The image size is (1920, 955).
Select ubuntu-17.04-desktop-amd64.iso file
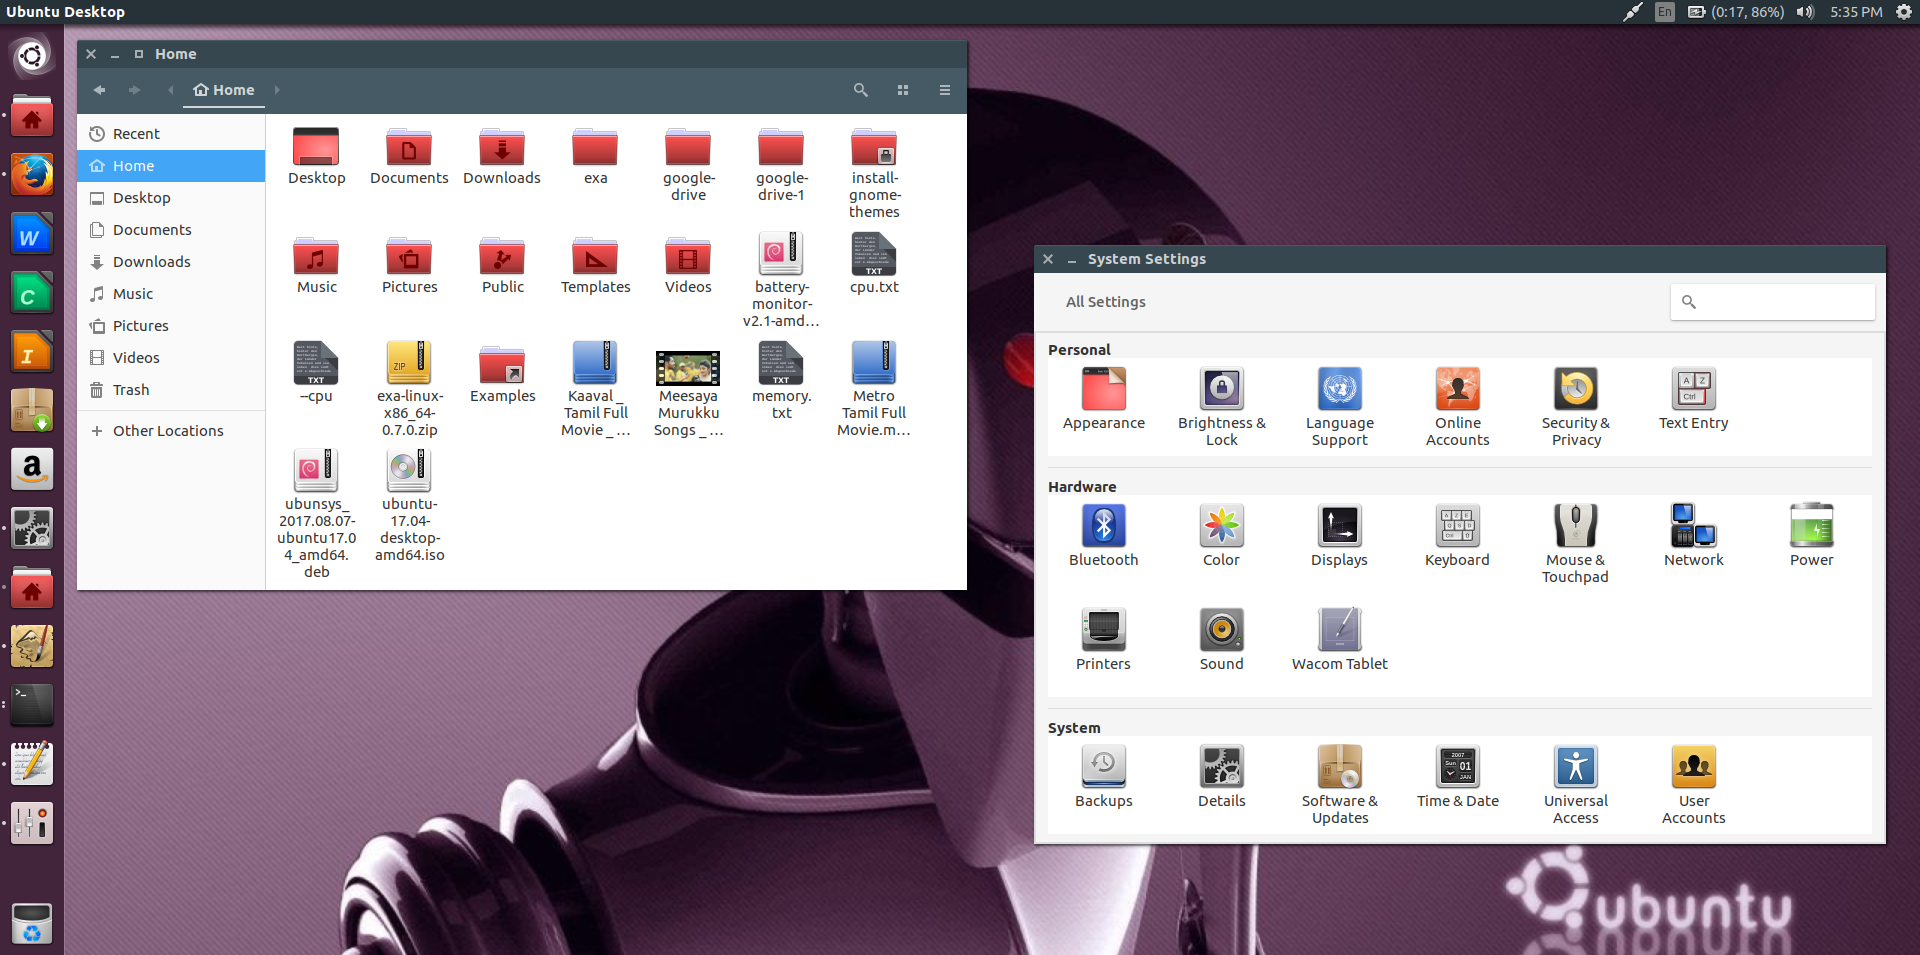tap(409, 505)
